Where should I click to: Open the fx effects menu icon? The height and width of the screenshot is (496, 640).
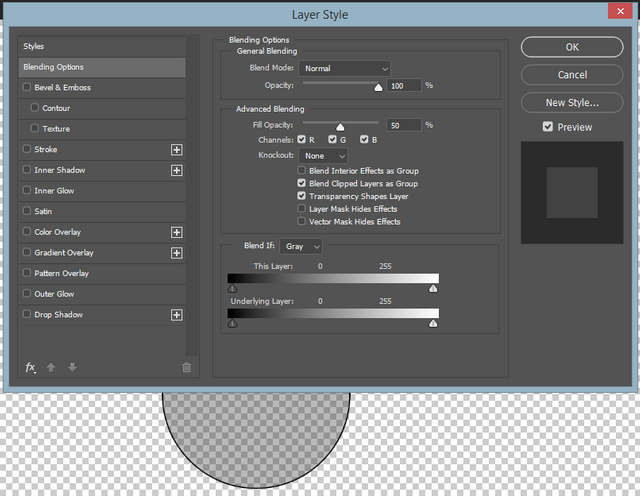click(30, 367)
